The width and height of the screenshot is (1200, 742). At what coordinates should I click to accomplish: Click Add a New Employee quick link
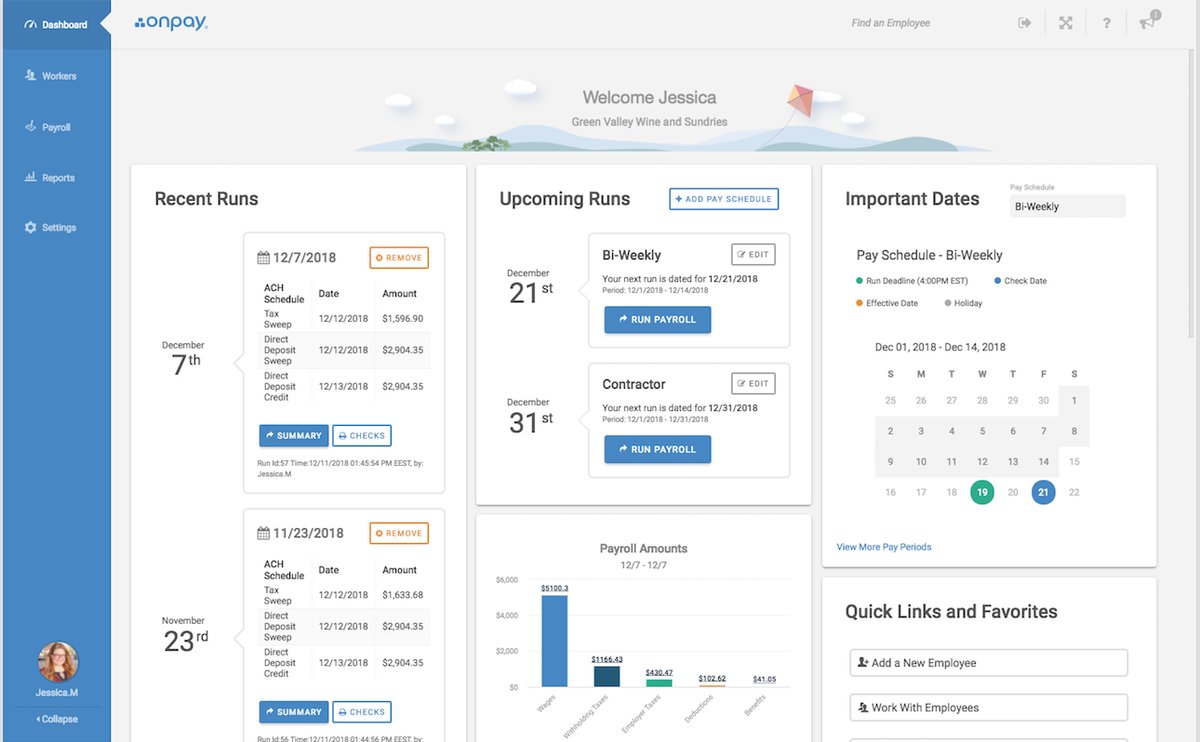[x=989, y=663]
